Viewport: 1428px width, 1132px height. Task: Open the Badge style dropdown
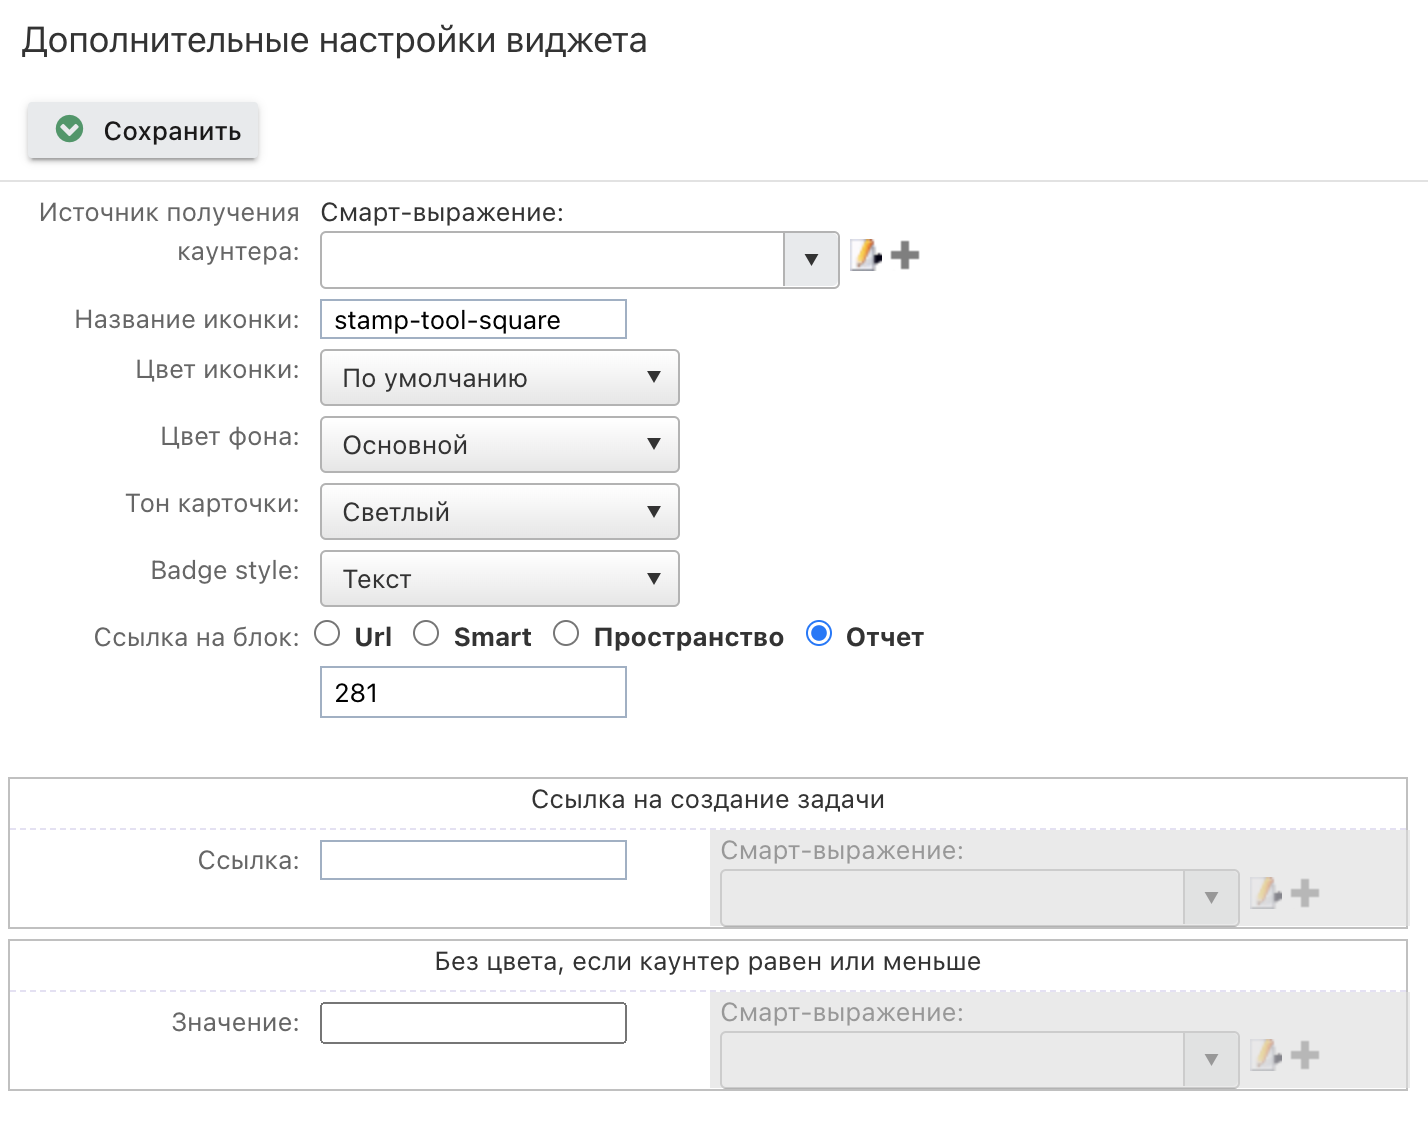[500, 579]
